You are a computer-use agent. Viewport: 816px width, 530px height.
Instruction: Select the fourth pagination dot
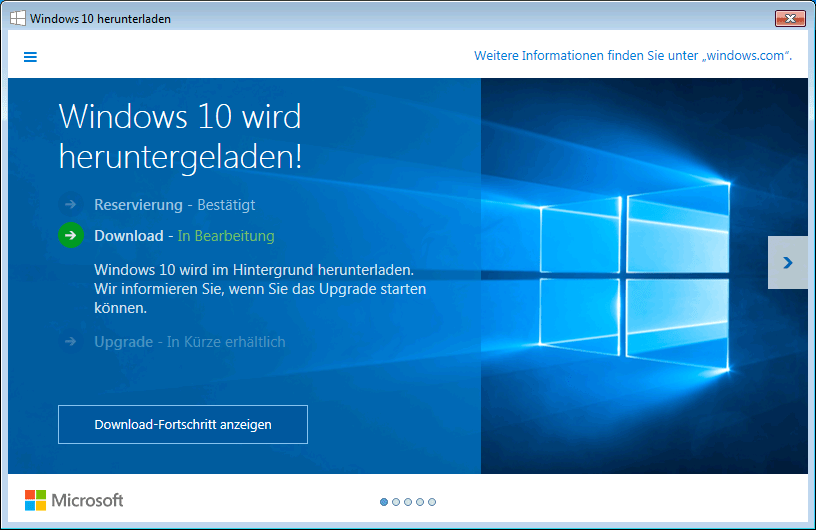pyautogui.click(x=420, y=502)
